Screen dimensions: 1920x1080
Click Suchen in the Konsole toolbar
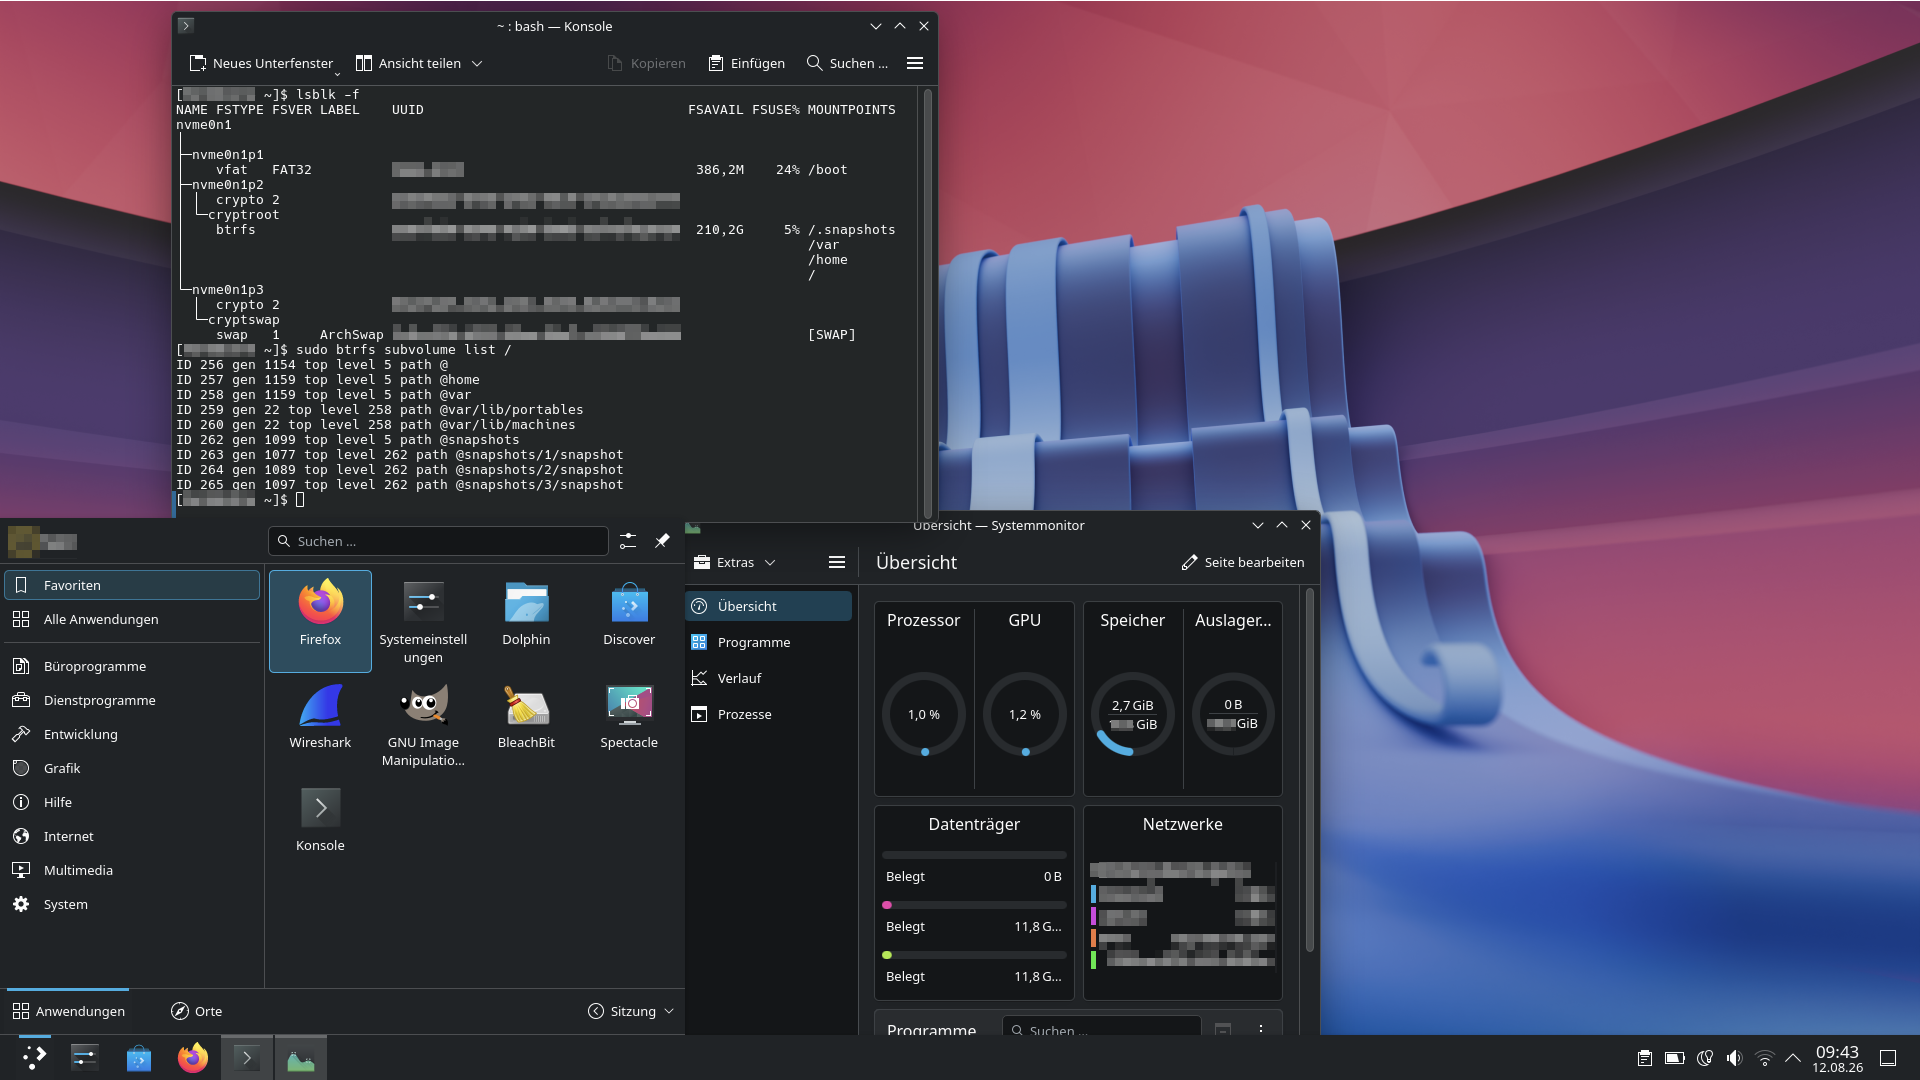coord(847,63)
